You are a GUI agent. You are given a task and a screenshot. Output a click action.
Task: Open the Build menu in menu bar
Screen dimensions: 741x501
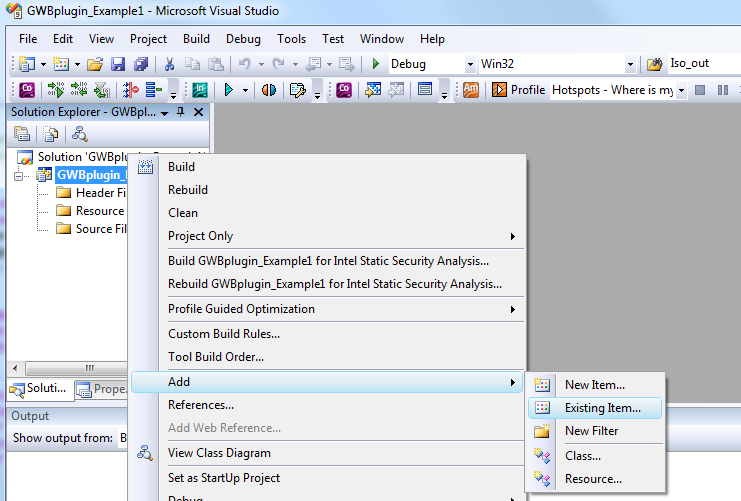196,39
